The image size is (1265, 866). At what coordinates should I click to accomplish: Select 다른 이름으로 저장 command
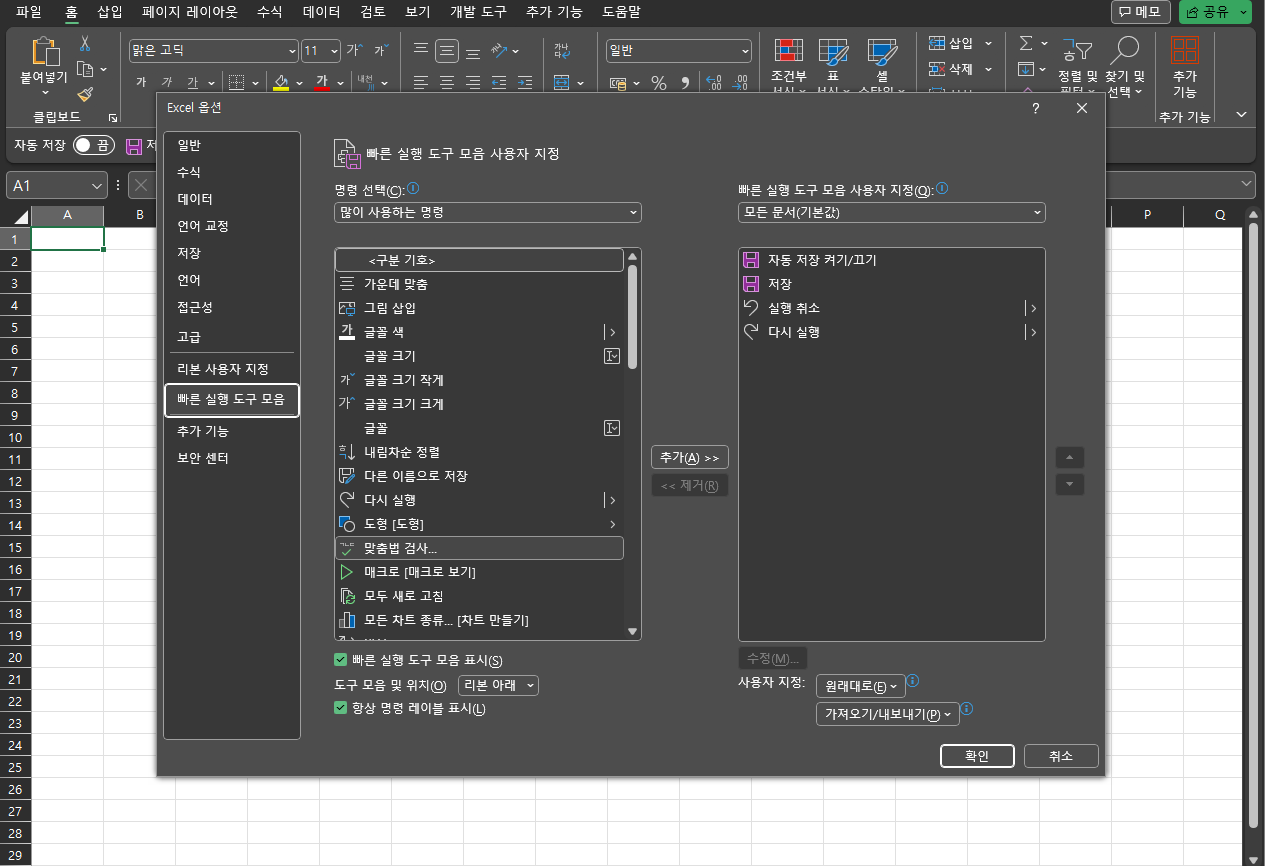click(479, 476)
